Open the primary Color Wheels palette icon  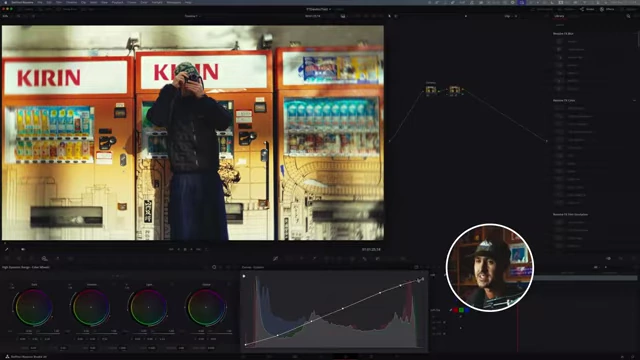[31, 258]
